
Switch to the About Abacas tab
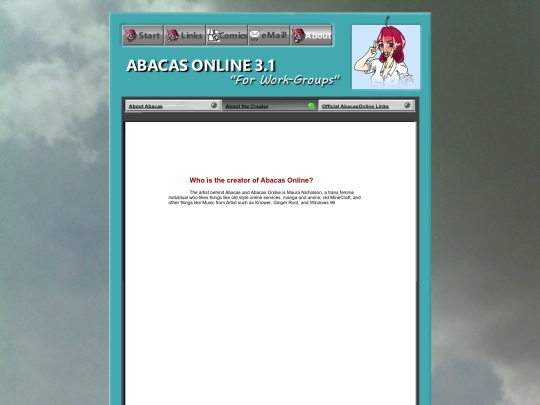point(173,106)
